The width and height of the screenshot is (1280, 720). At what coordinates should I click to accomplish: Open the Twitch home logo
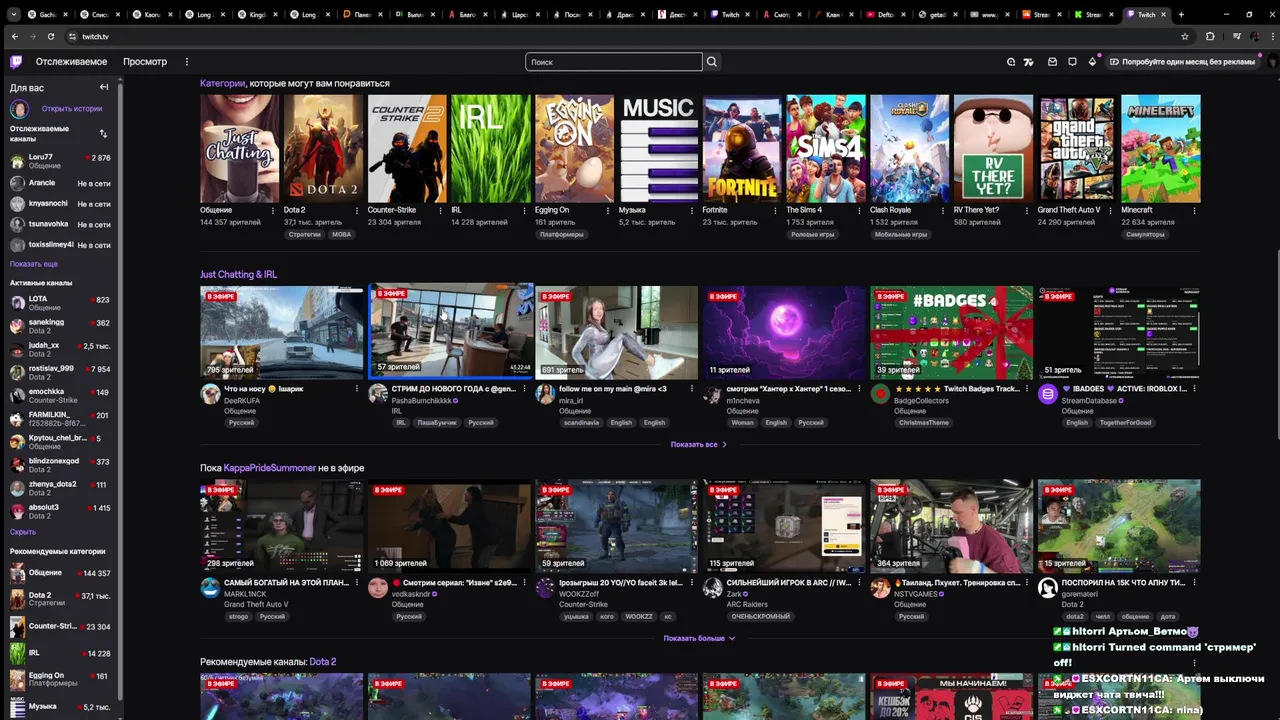click(x=16, y=62)
